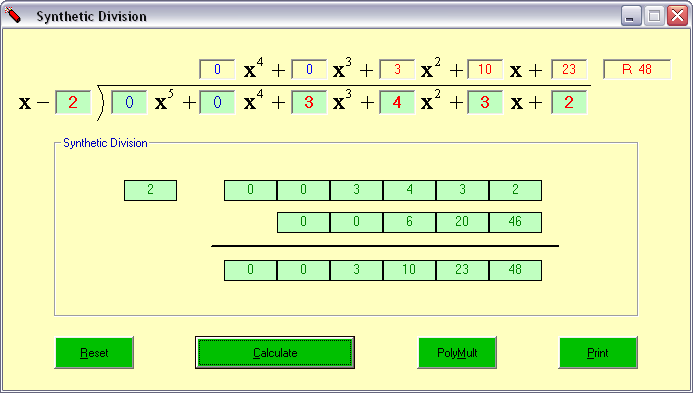Print the synthetic division result
This screenshot has height=393, width=693.
coord(598,353)
